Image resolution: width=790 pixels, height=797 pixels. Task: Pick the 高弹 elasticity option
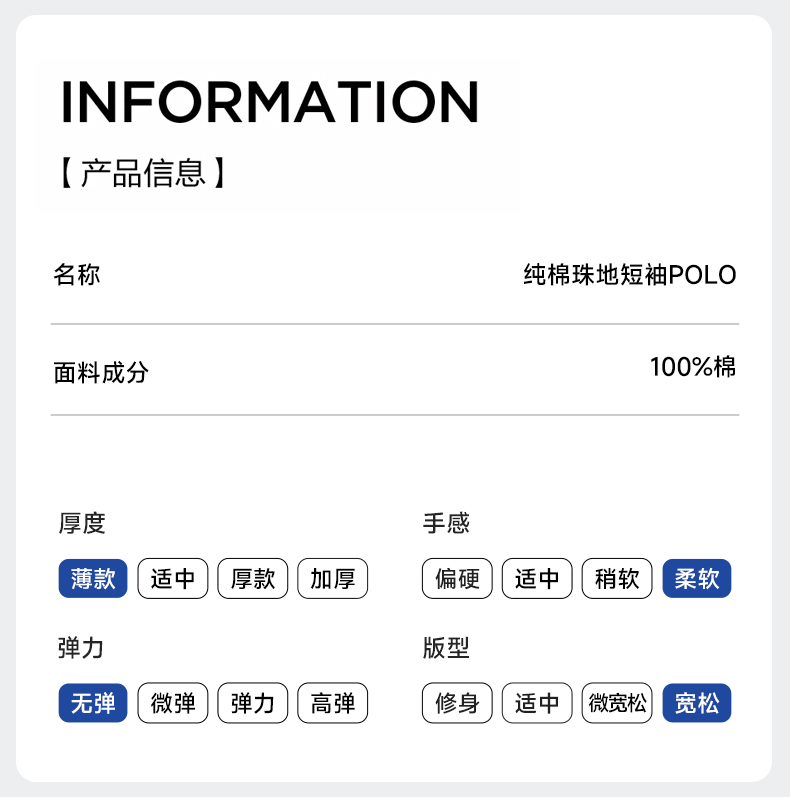[333, 704]
